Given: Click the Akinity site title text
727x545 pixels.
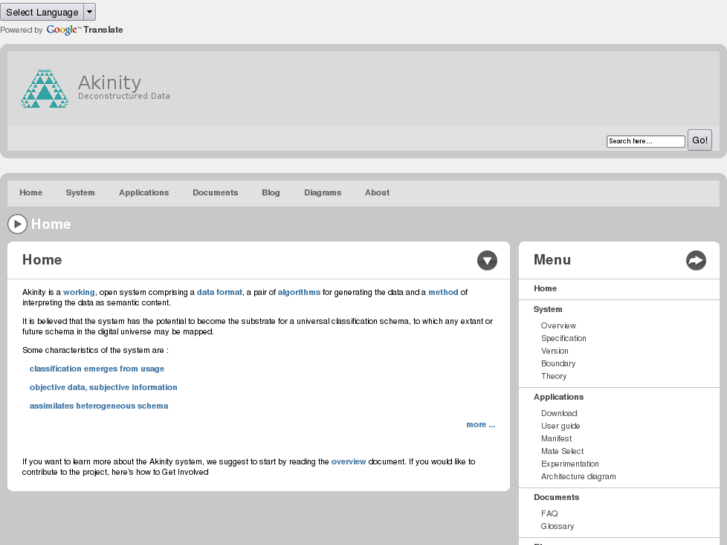Looking at the screenshot, I should [109, 83].
